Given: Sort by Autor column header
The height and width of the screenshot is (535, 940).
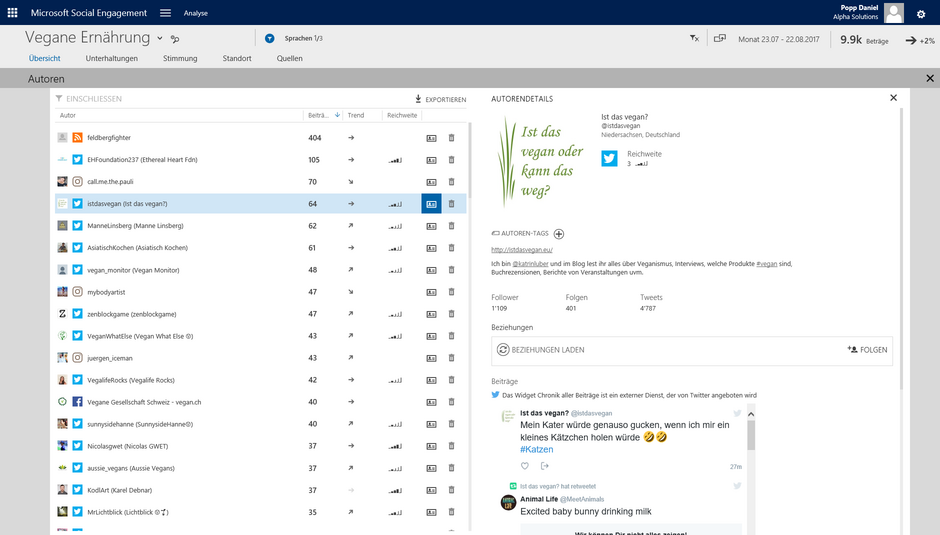Looking at the screenshot, I should pos(68,115).
